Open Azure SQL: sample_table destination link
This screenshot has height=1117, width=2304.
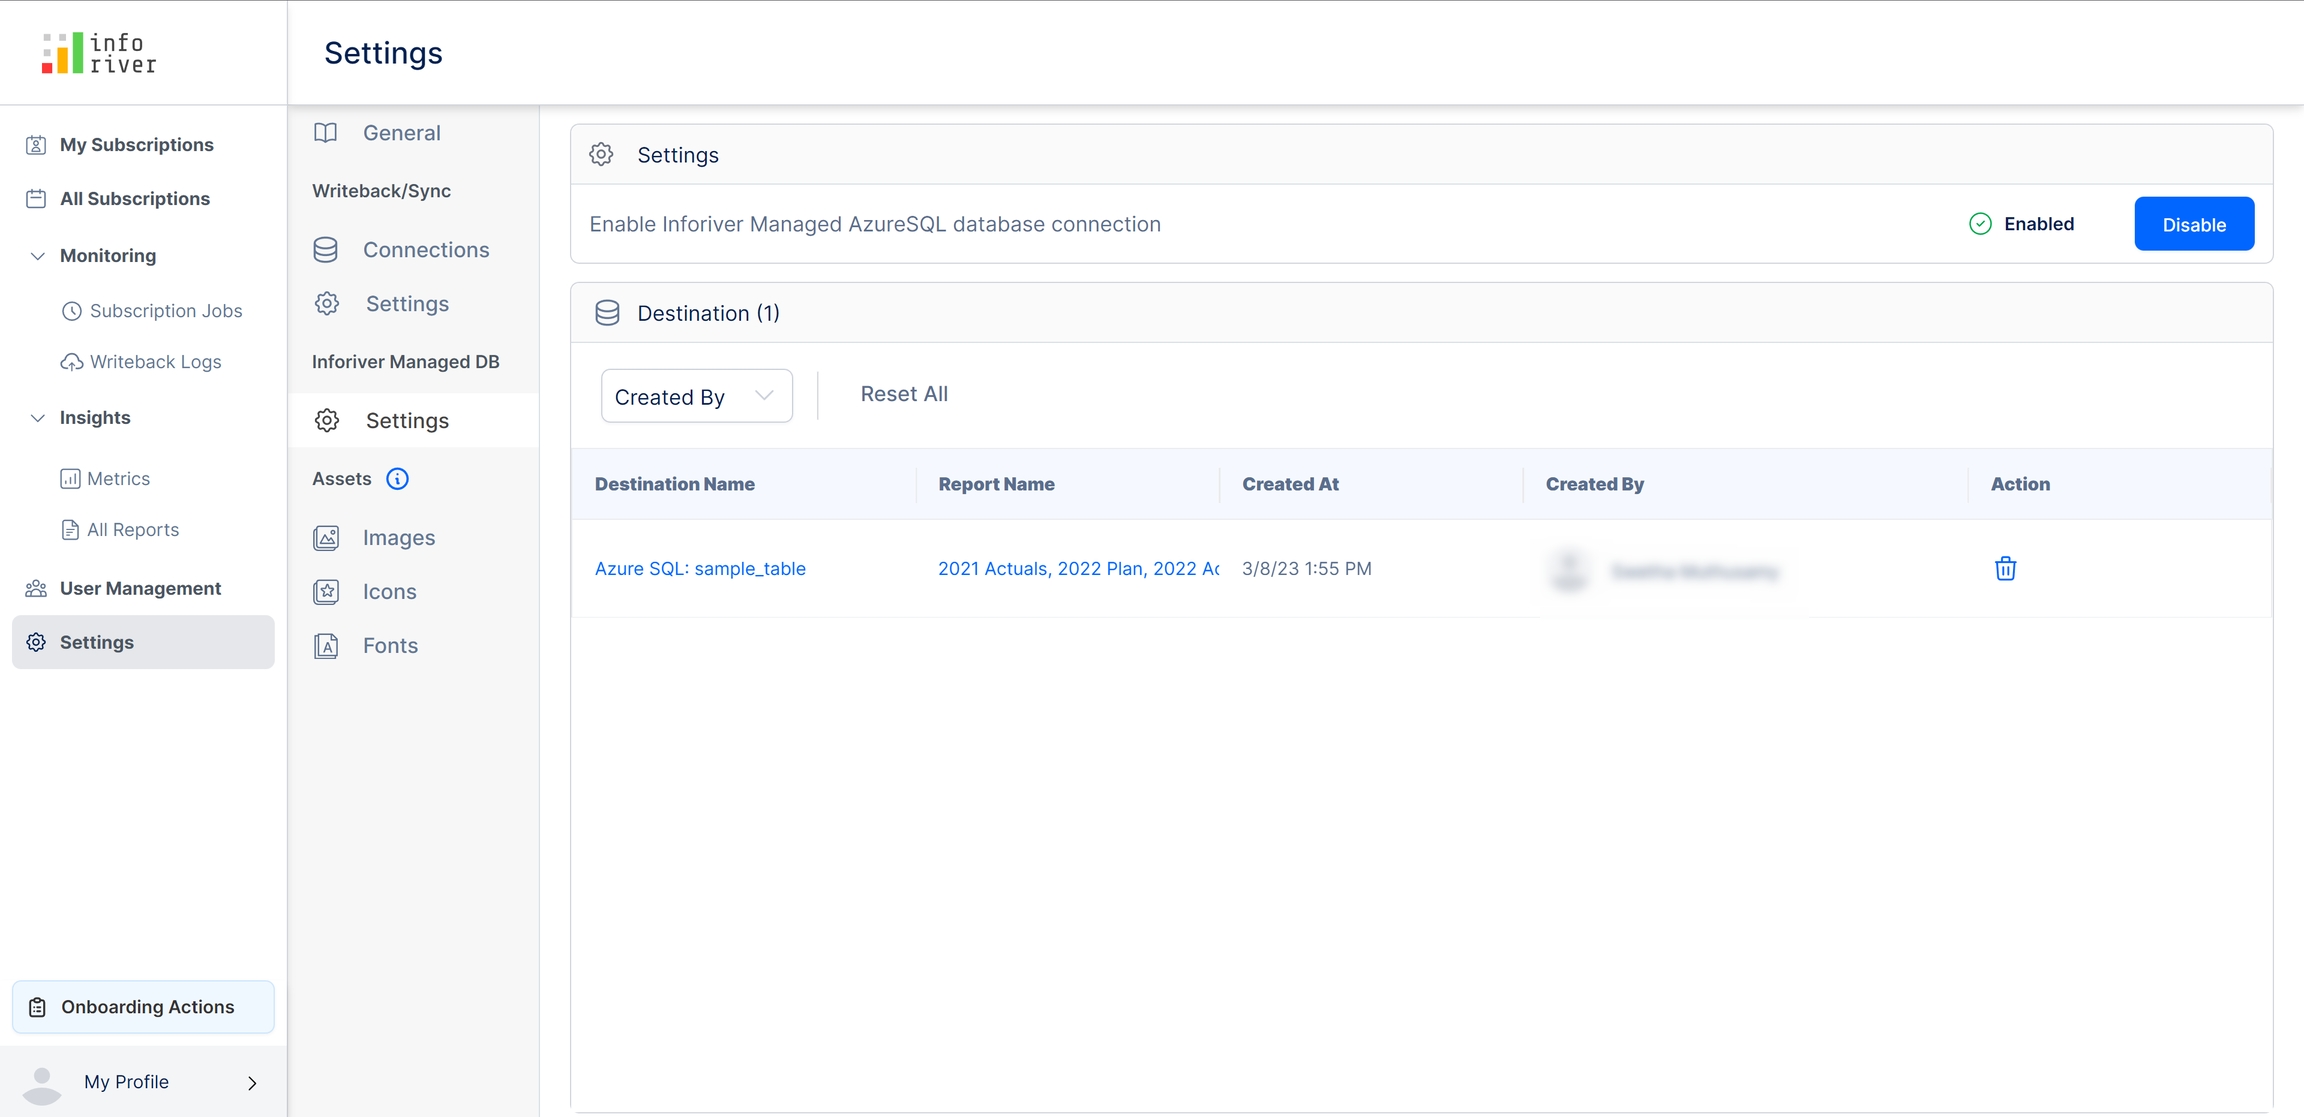(x=700, y=569)
